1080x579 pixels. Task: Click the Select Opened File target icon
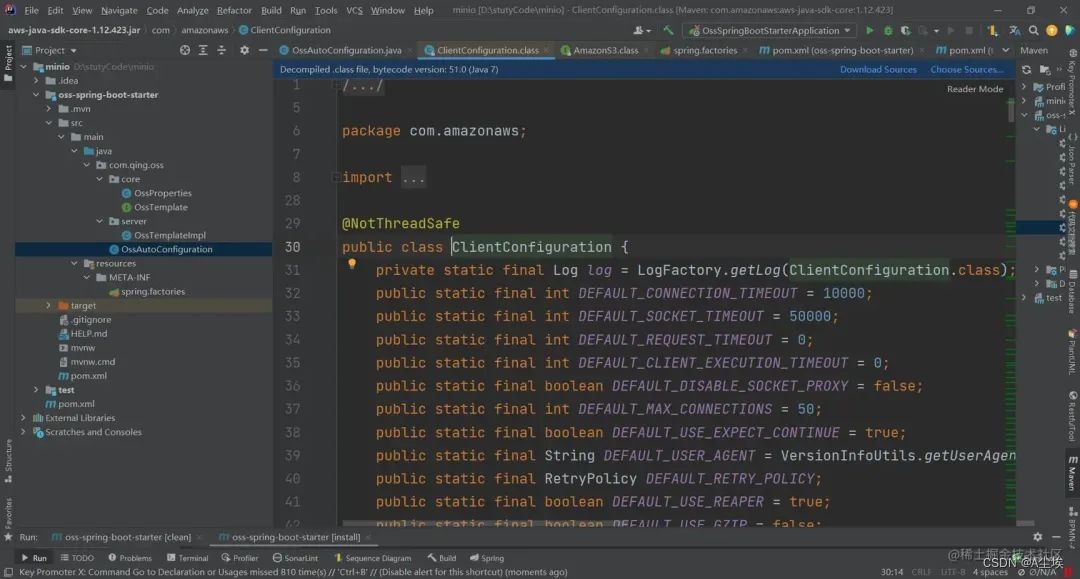click(x=185, y=50)
